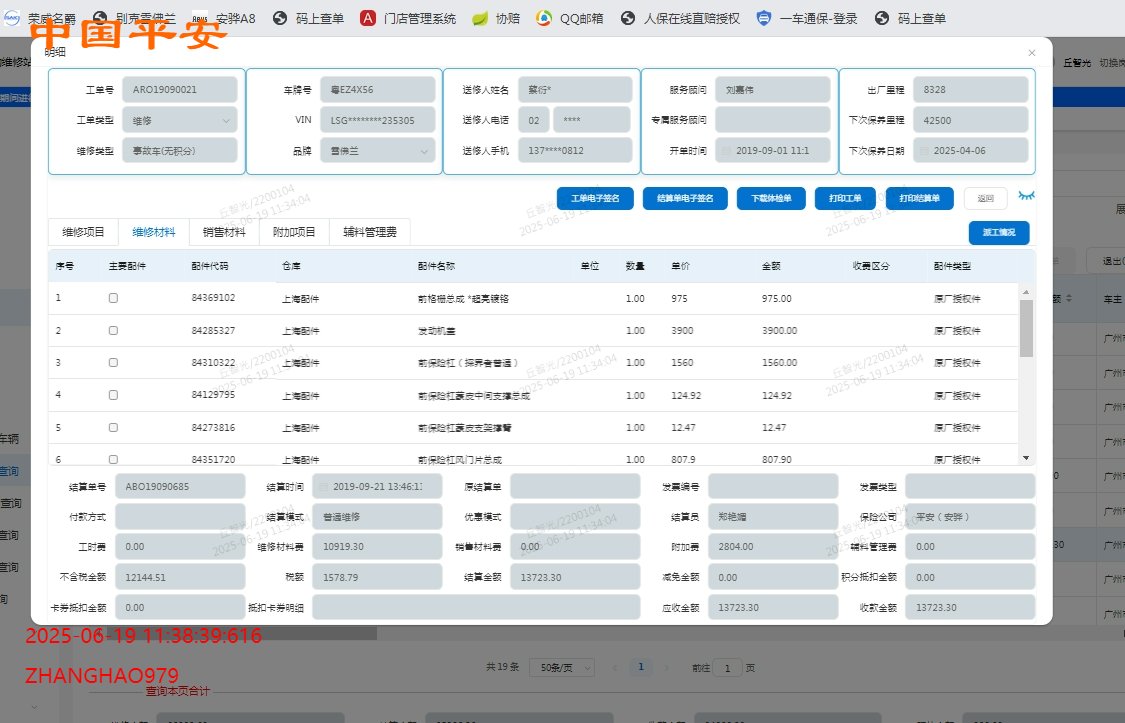
Task: Open the QQ邮箱 bookmark icon
Action: click(x=544, y=19)
